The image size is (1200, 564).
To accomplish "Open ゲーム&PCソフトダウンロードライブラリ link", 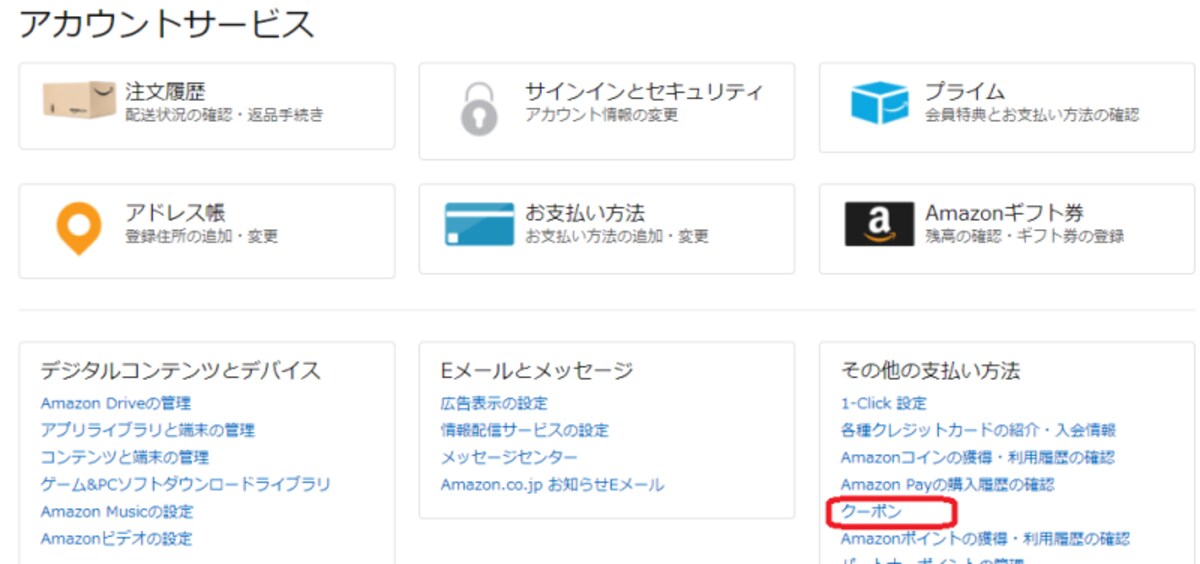I will (186, 485).
